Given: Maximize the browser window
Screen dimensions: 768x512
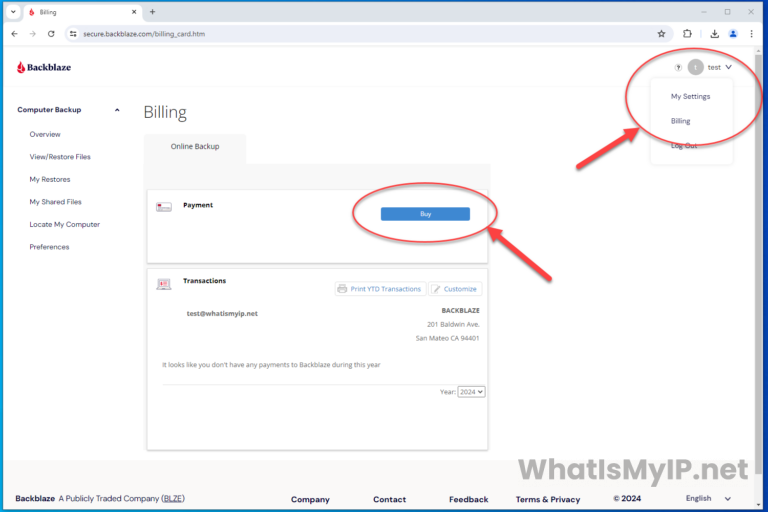Looking at the screenshot, I should tap(727, 12).
